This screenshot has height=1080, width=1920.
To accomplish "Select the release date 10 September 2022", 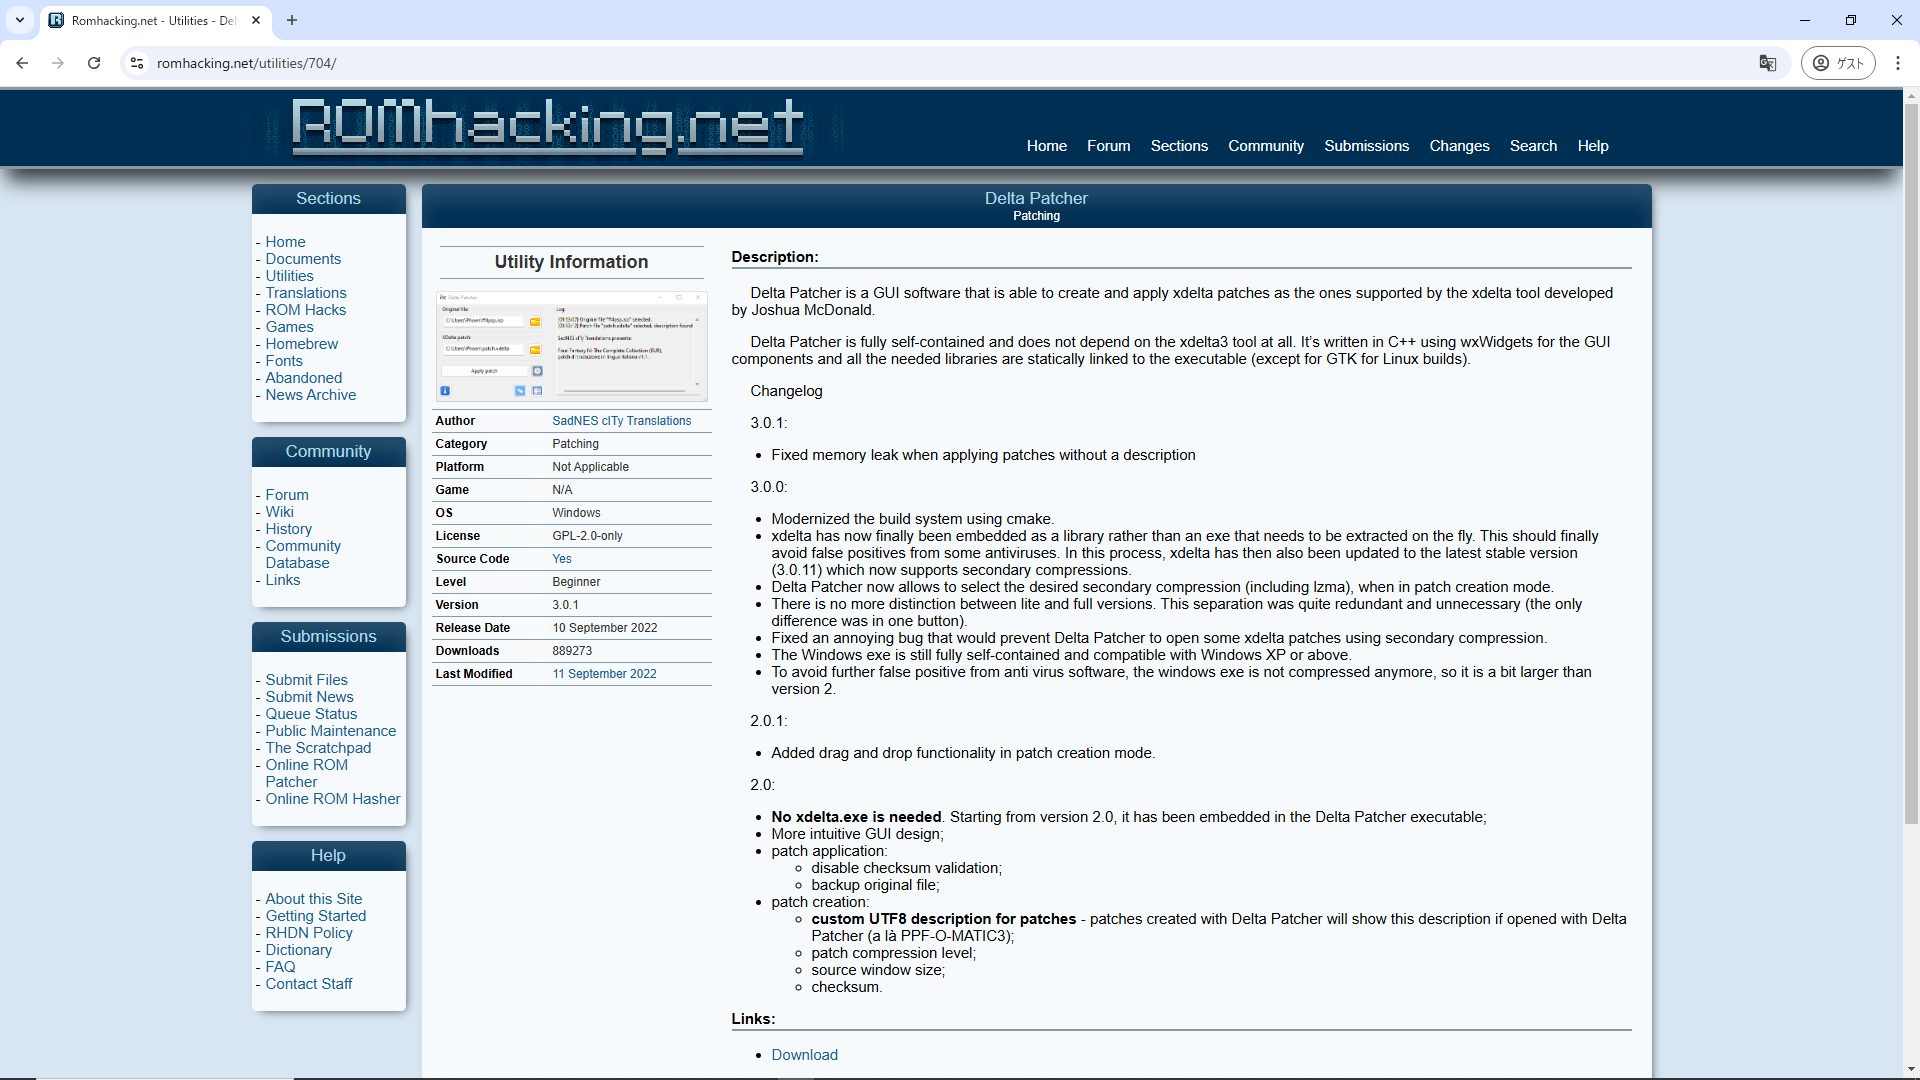I will tap(605, 628).
